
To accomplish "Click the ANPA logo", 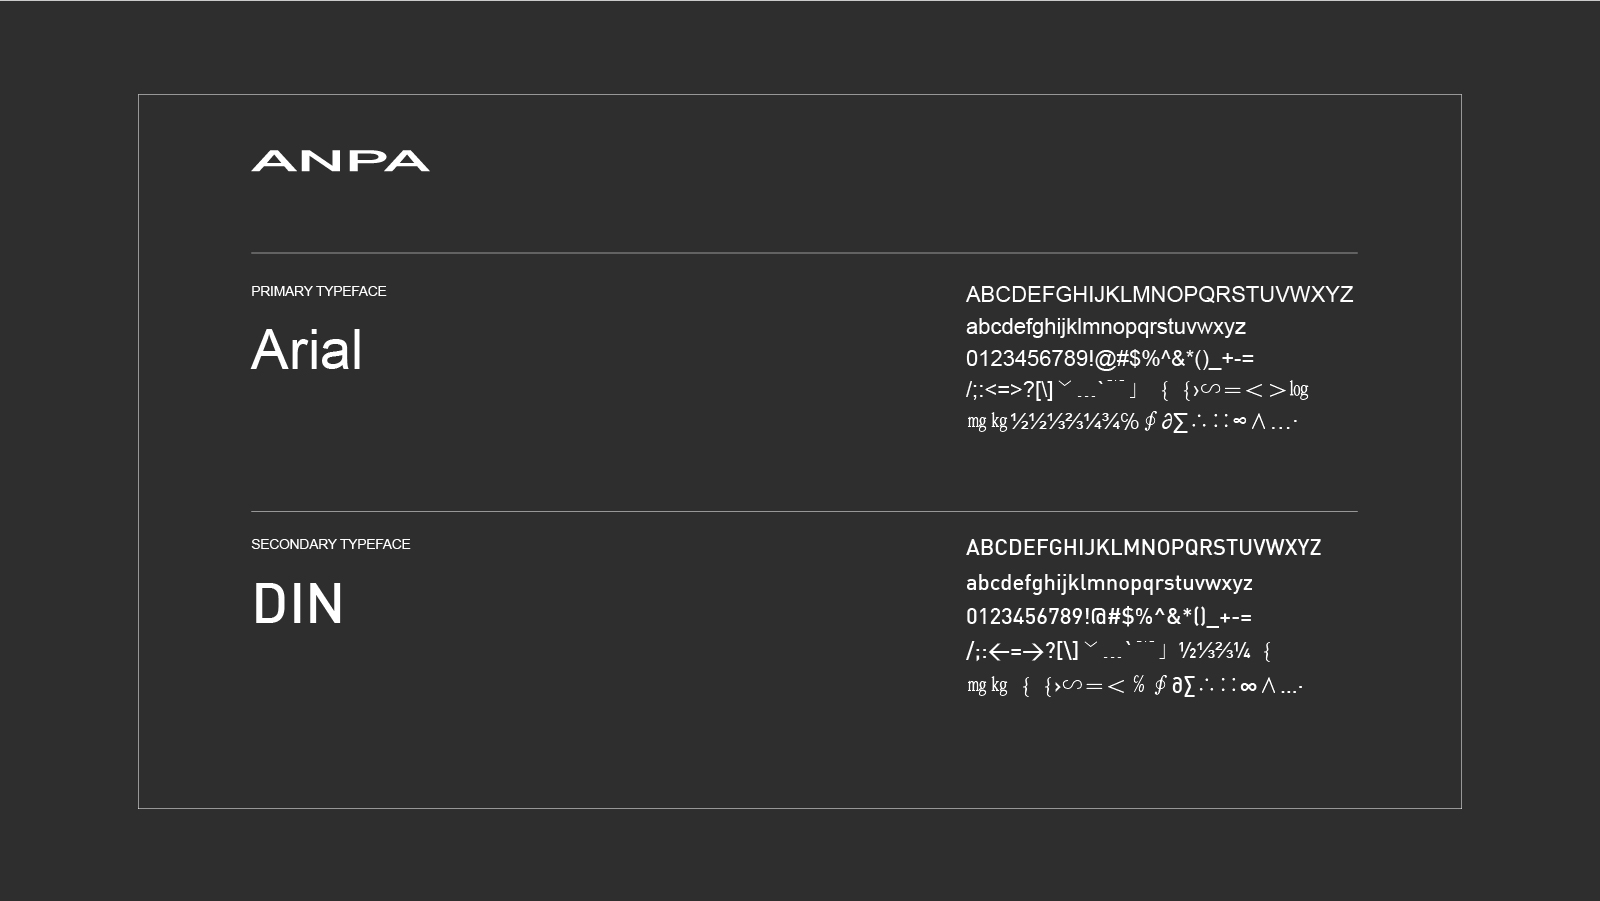I will coord(340,161).
